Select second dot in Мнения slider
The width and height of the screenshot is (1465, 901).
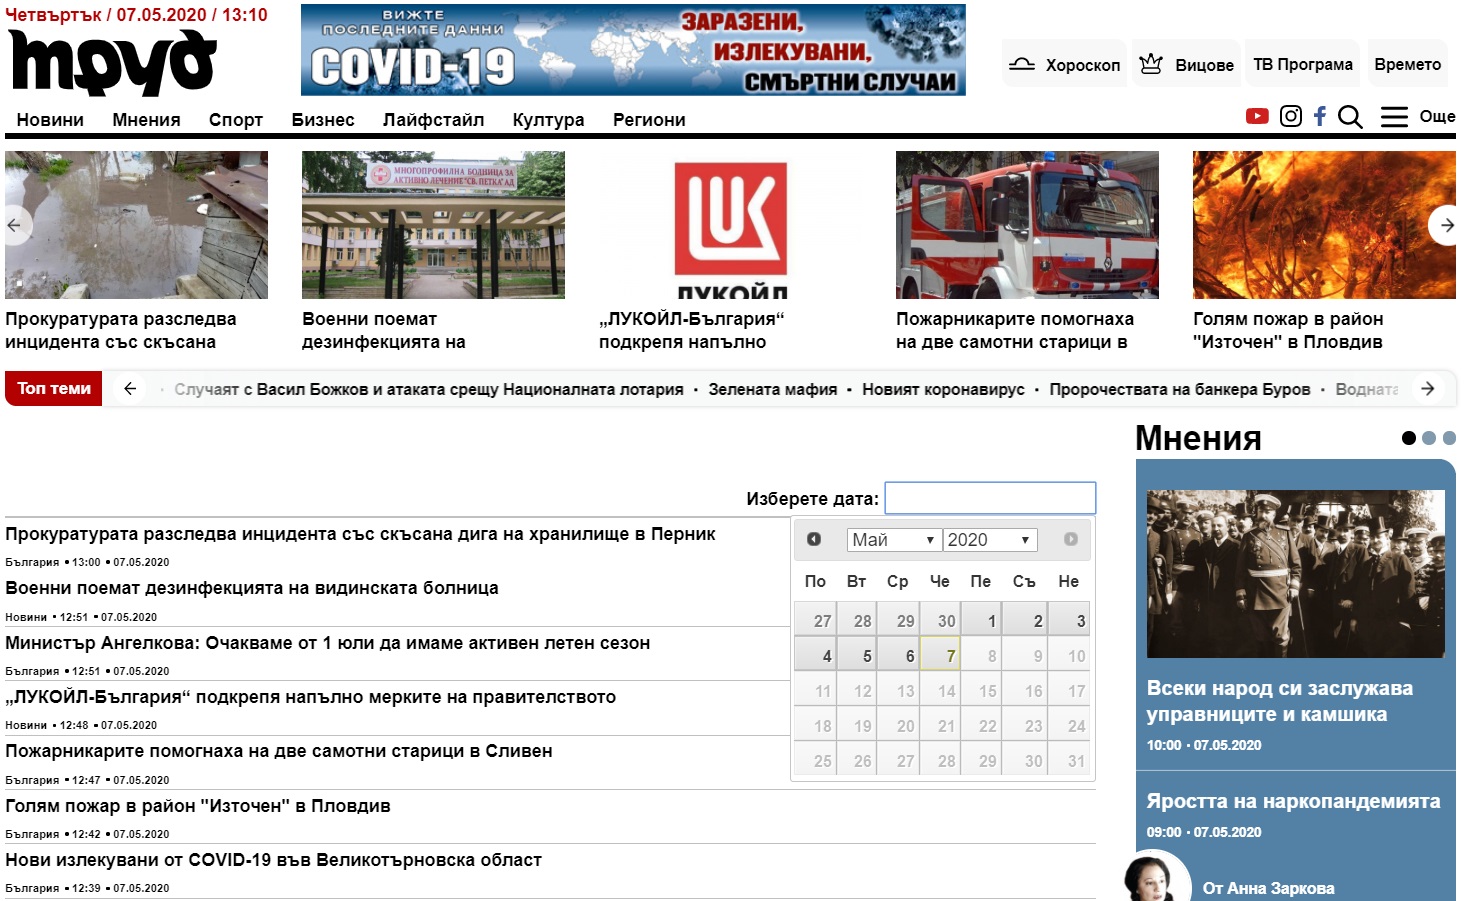[1429, 438]
